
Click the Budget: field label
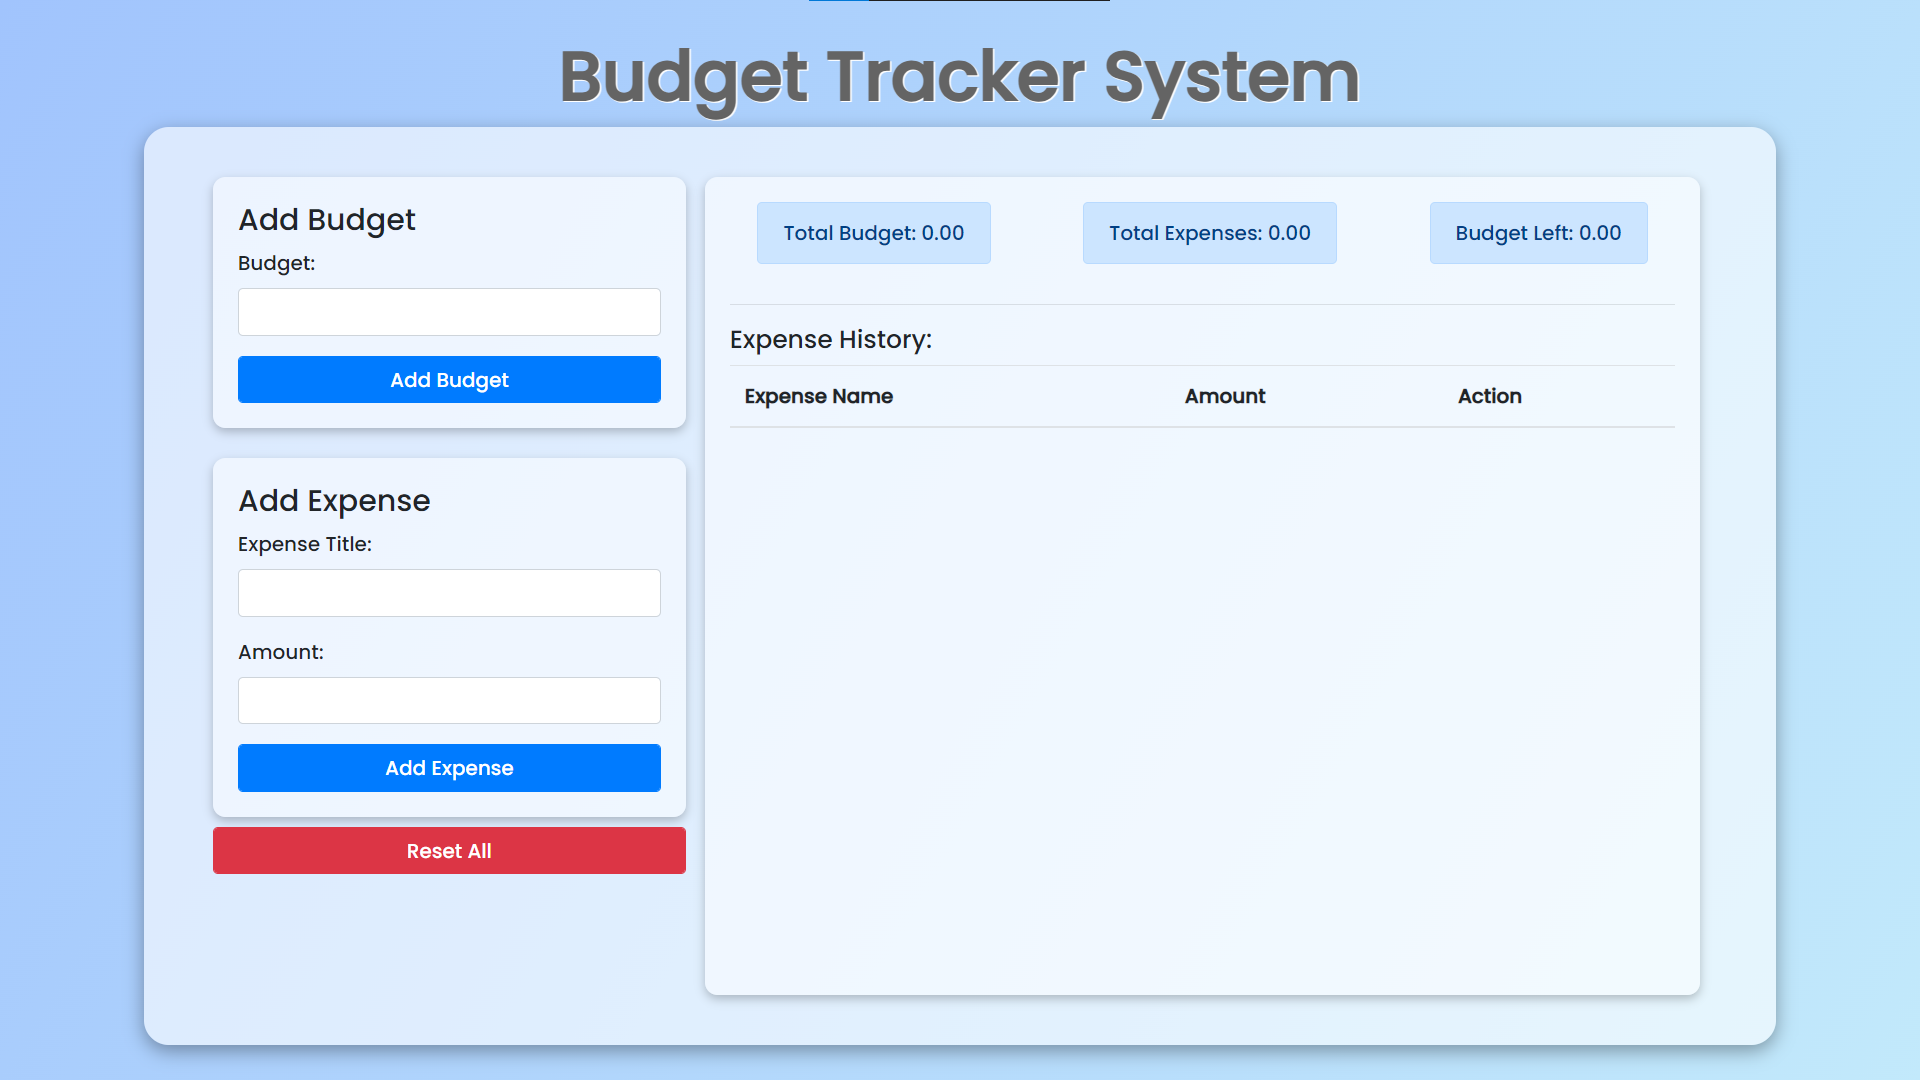point(277,263)
